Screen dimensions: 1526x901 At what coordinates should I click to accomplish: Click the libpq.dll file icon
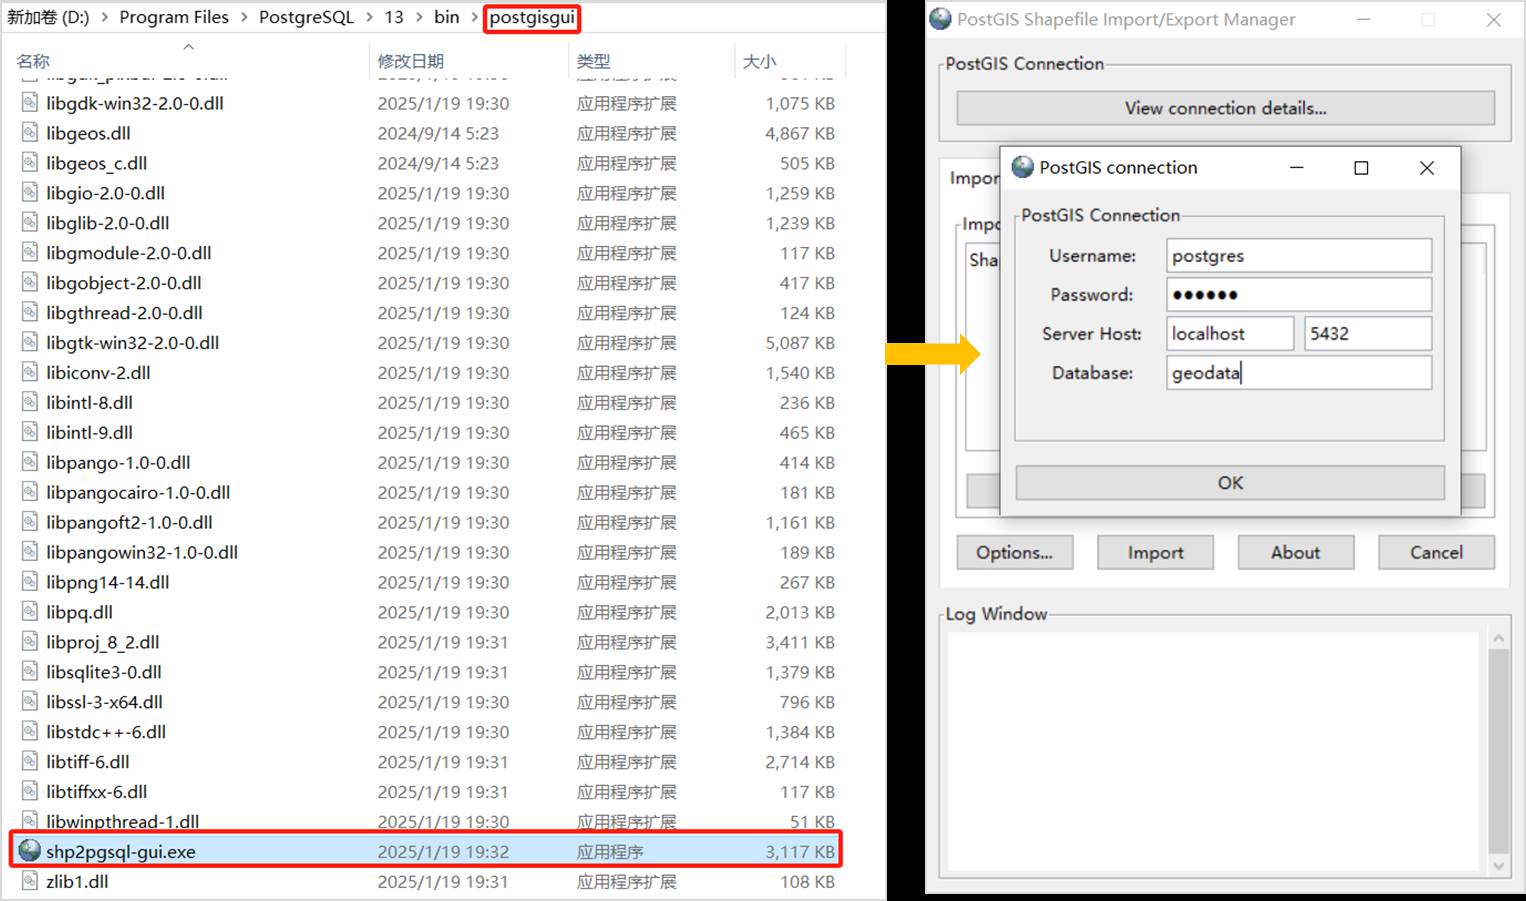30,613
